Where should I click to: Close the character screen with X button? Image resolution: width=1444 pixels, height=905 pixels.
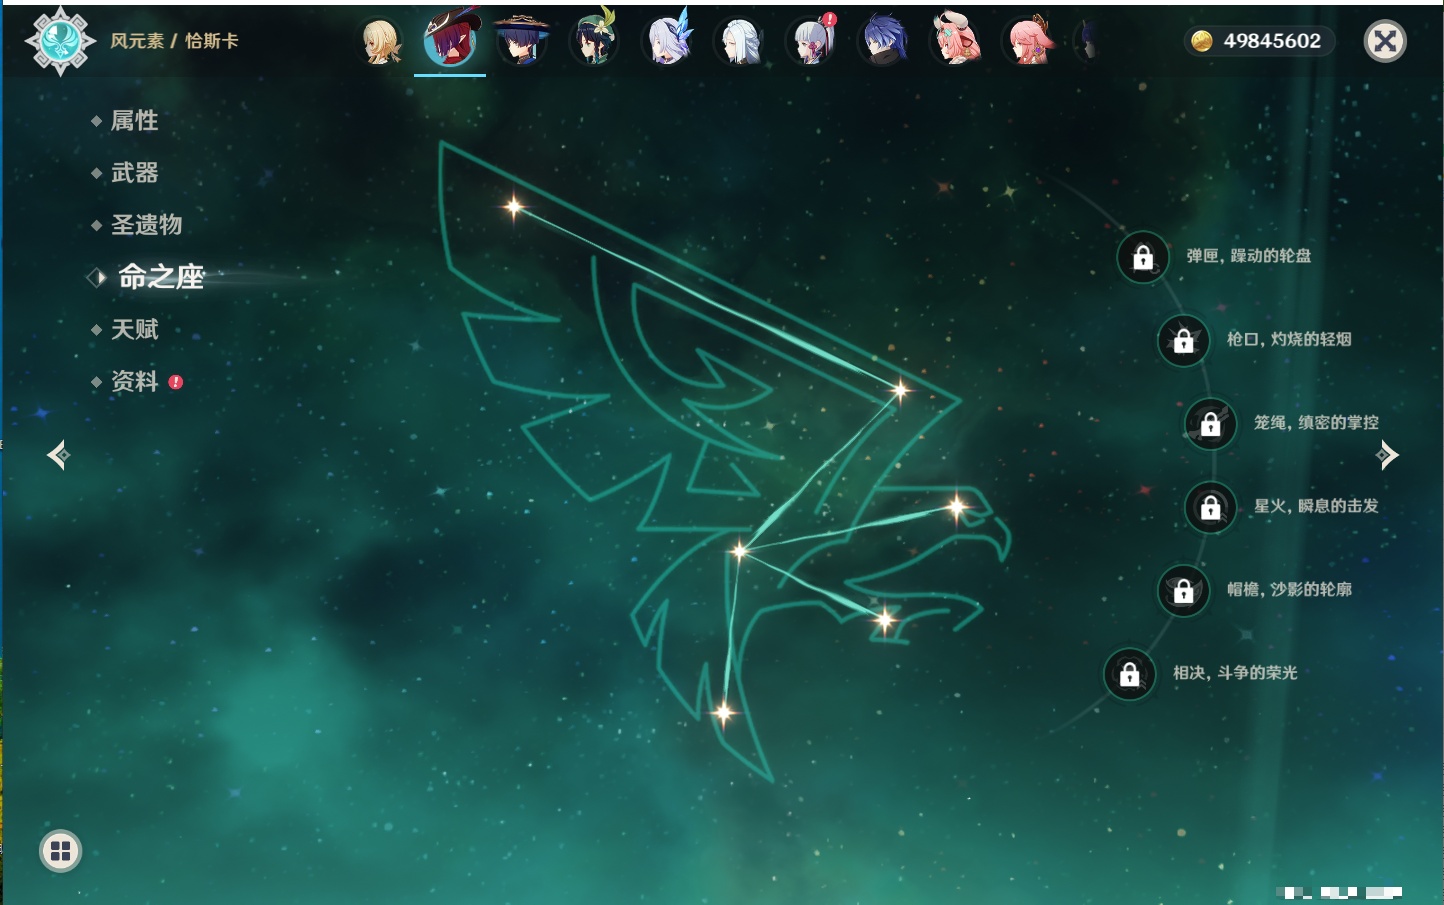[1385, 41]
